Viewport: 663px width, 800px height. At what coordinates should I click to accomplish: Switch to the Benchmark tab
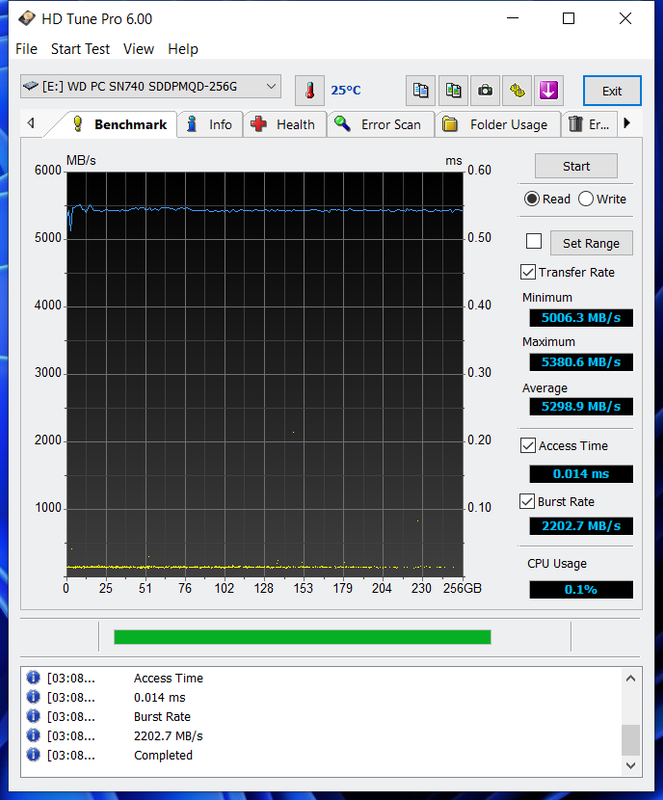coord(119,124)
